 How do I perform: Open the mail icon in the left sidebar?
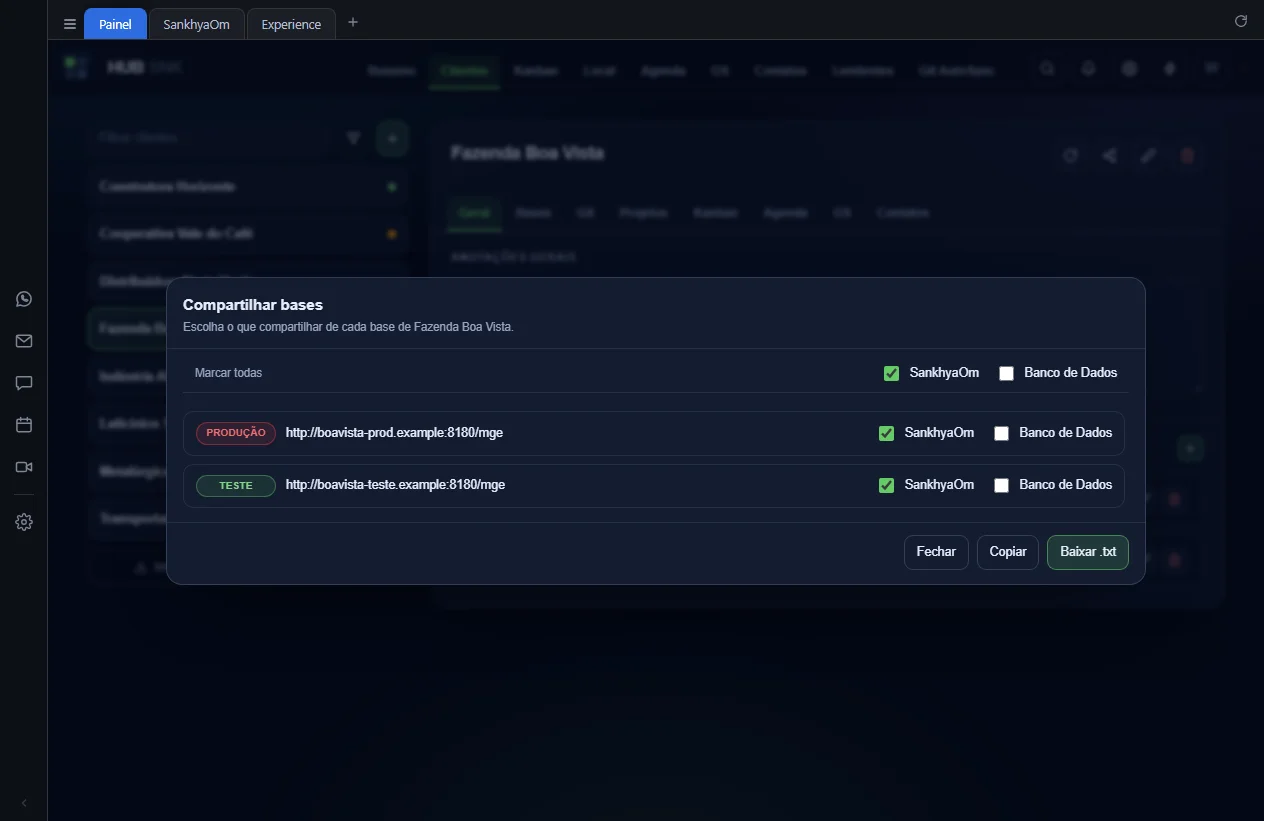pyautogui.click(x=24, y=341)
